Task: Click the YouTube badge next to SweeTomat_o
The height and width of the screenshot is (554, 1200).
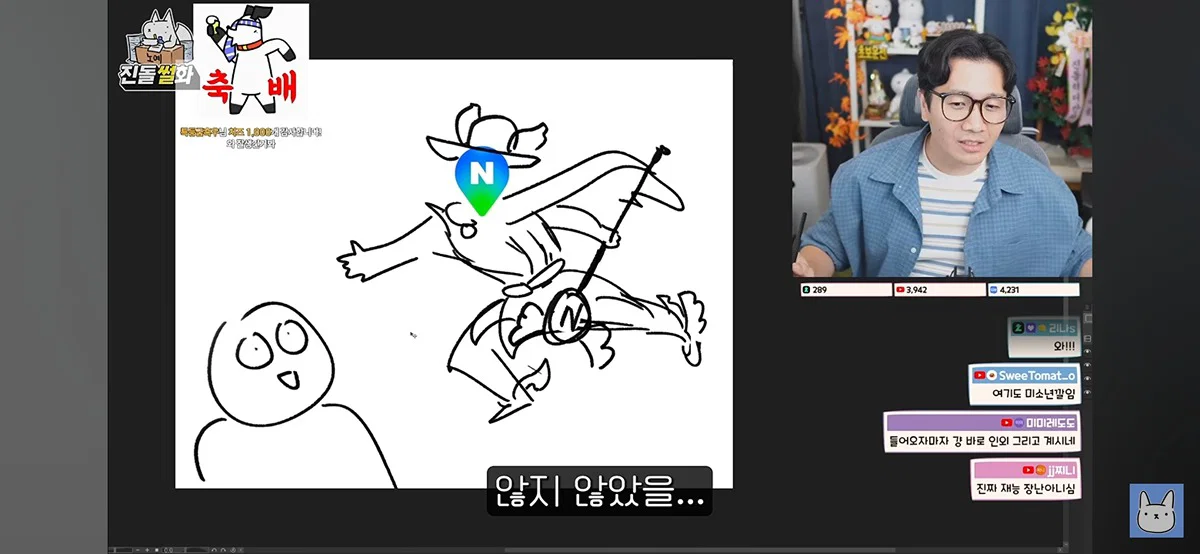Action: [x=979, y=375]
